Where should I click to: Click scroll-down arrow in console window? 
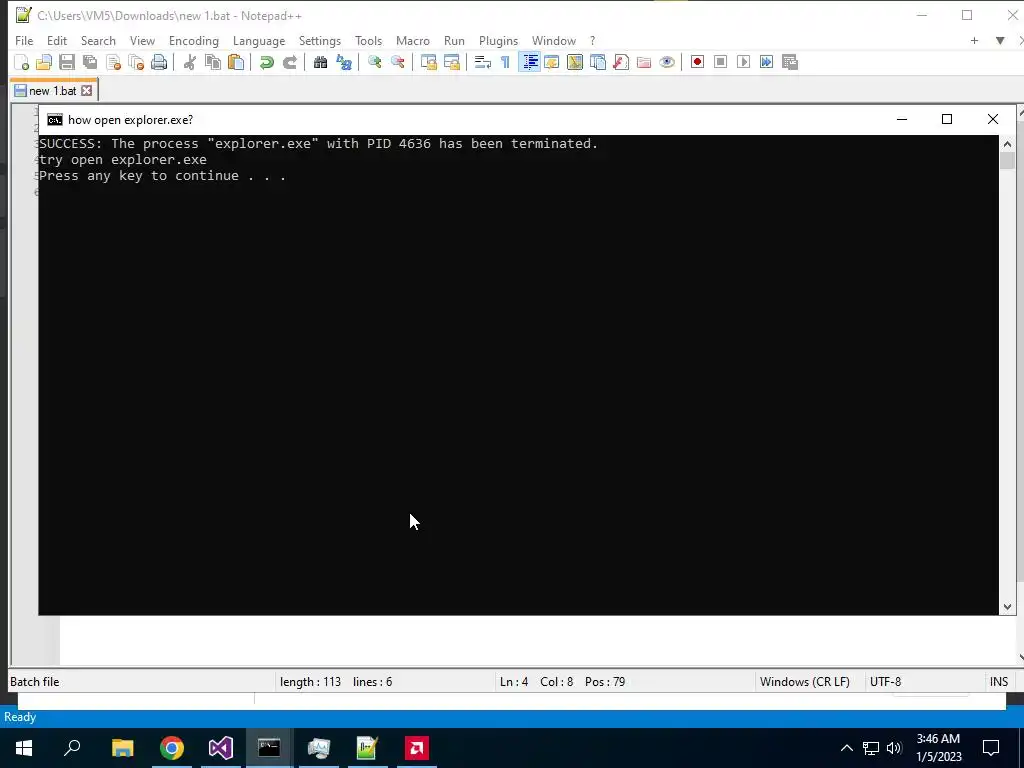[1007, 607]
